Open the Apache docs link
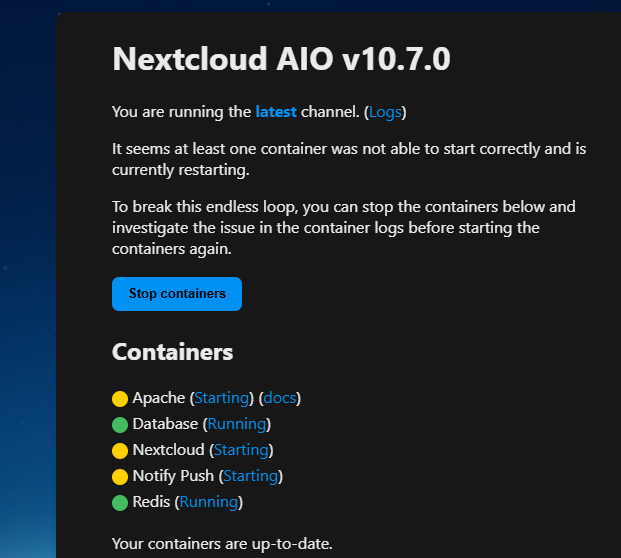Image resolution: width=621 pixels, height=558 pixels. point(280,398)
